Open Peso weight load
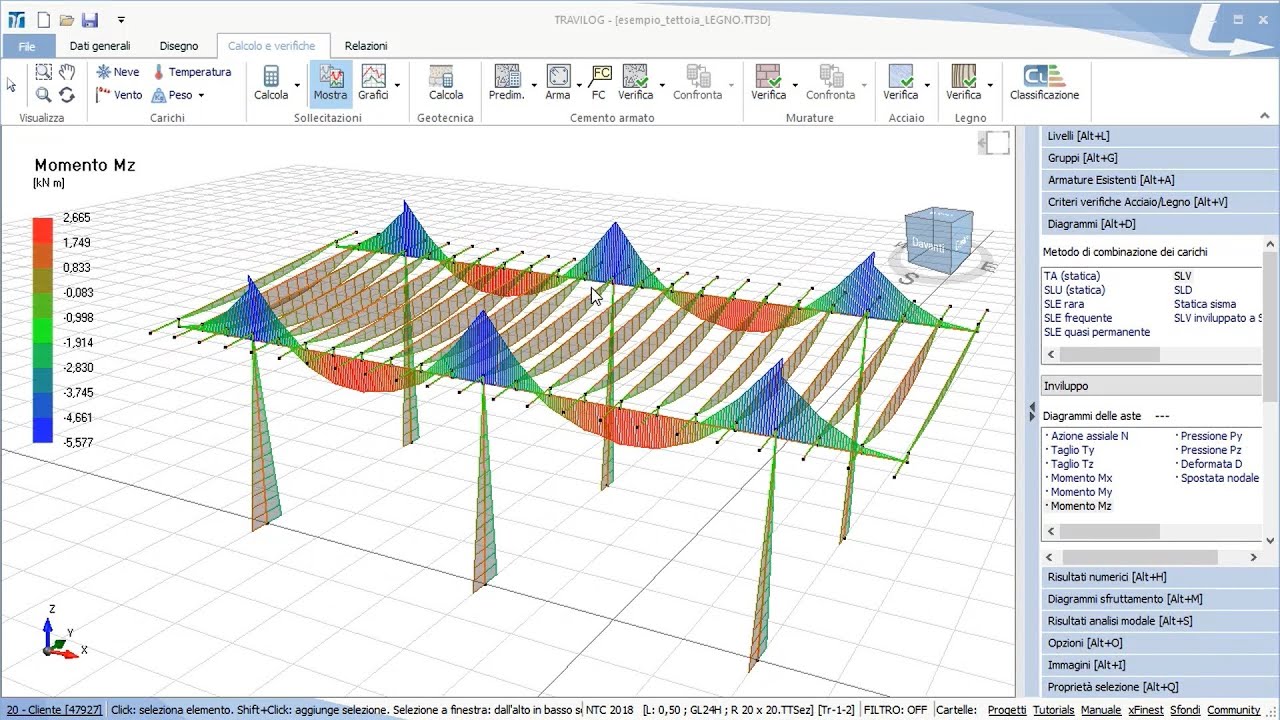Viewport: 1280px width, 720px height. tap(172, 95)
